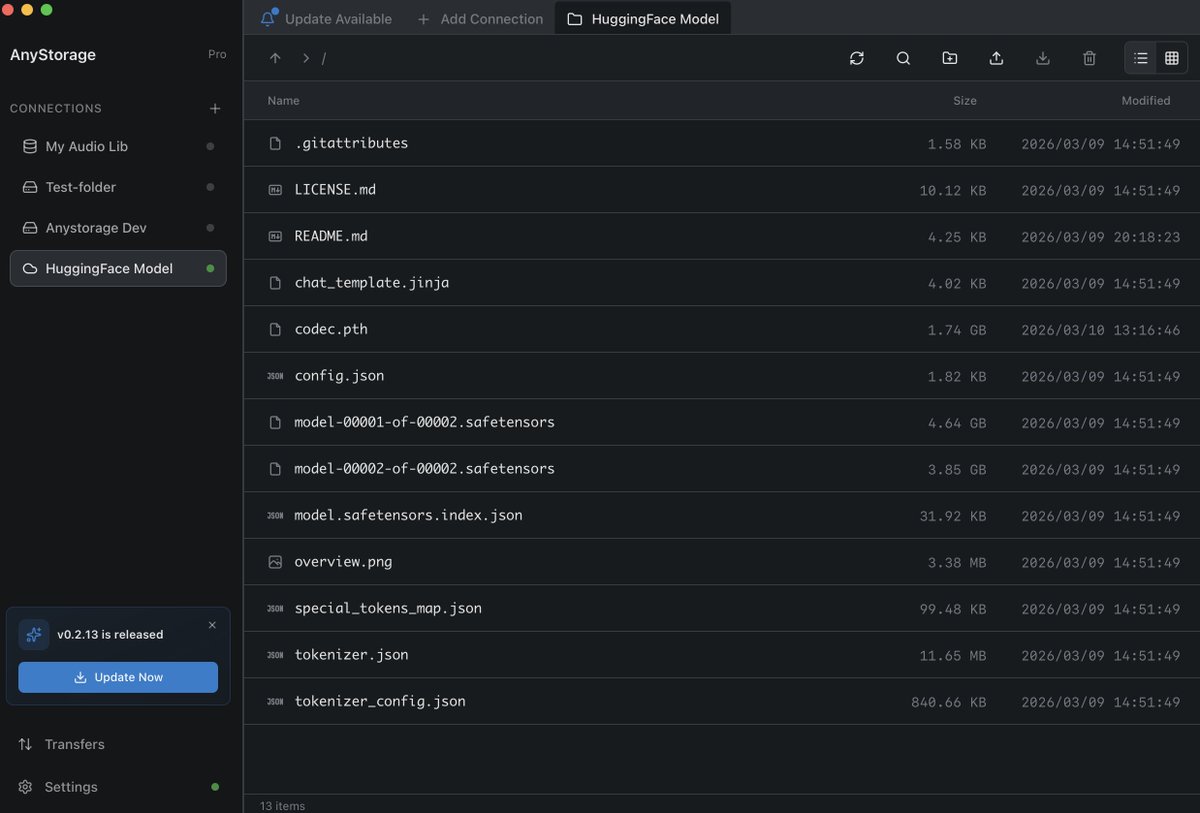
Task: Select tokenizer_config.json file
Action: pyautogui.click(x=722, y=701)
